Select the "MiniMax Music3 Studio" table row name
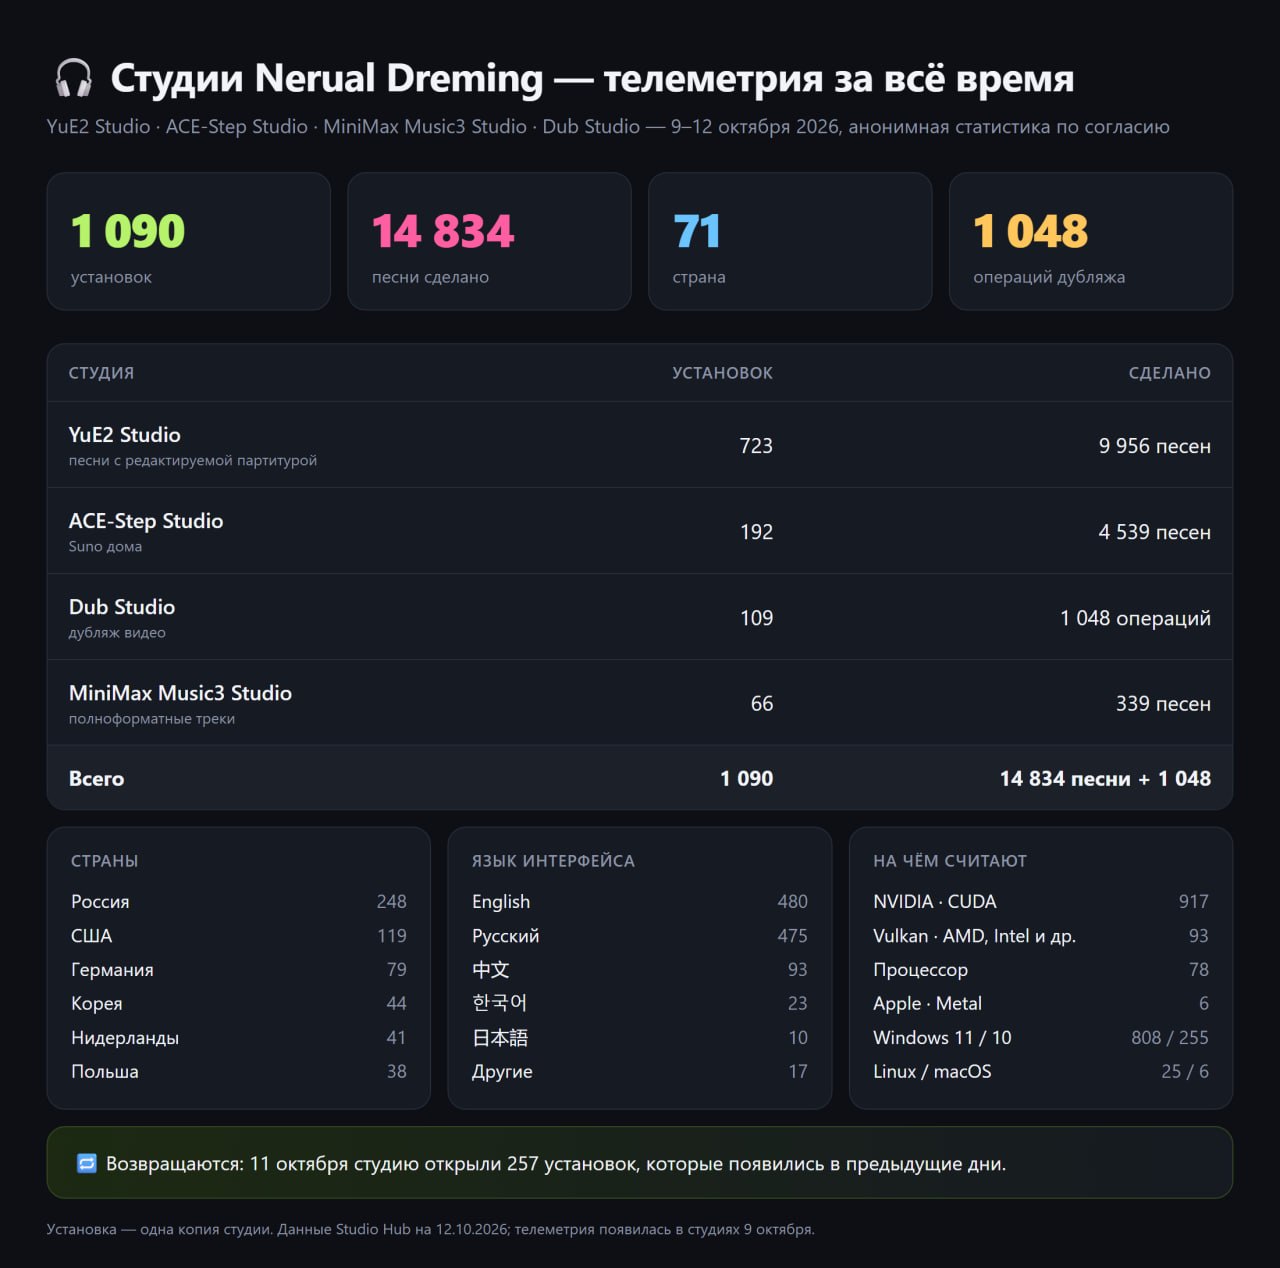Image resolution: width=1280 pixels, height=1268 pixels. coord(180,693)
